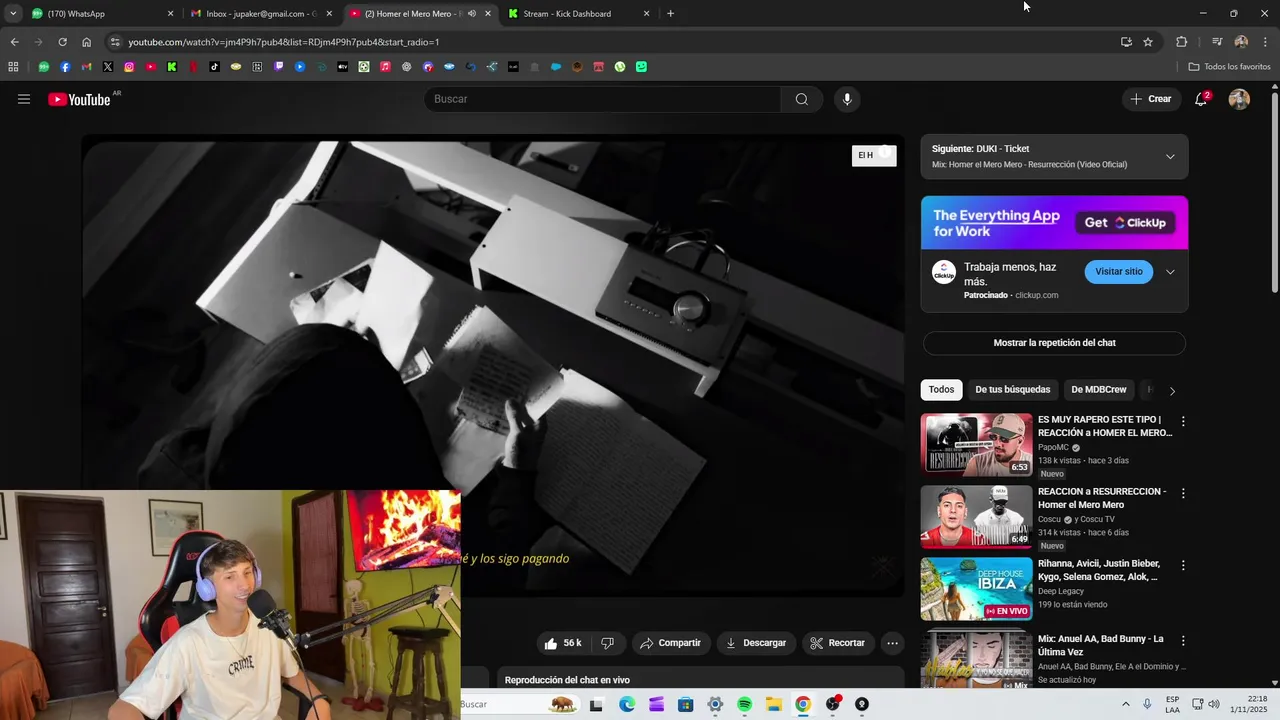Click the Crear button

click(1150, 99)
